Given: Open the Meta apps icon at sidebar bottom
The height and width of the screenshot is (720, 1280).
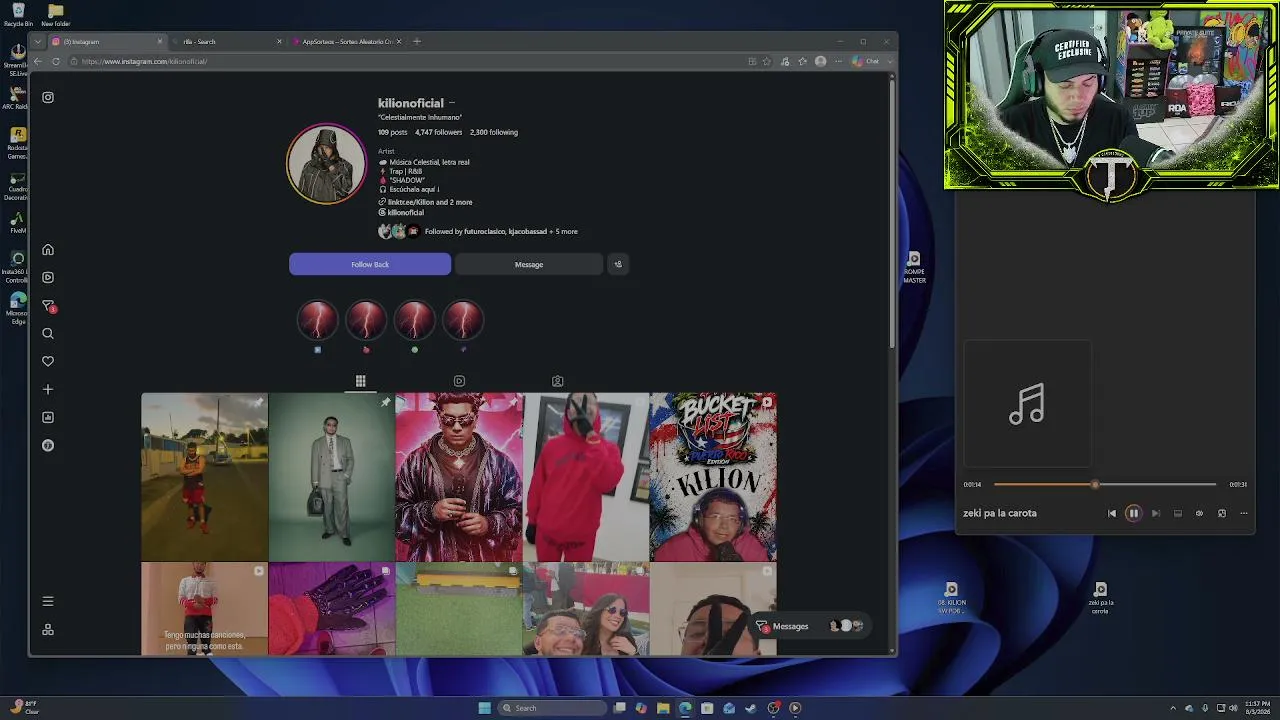Looking at the screenshot, I should click(48, 629).
